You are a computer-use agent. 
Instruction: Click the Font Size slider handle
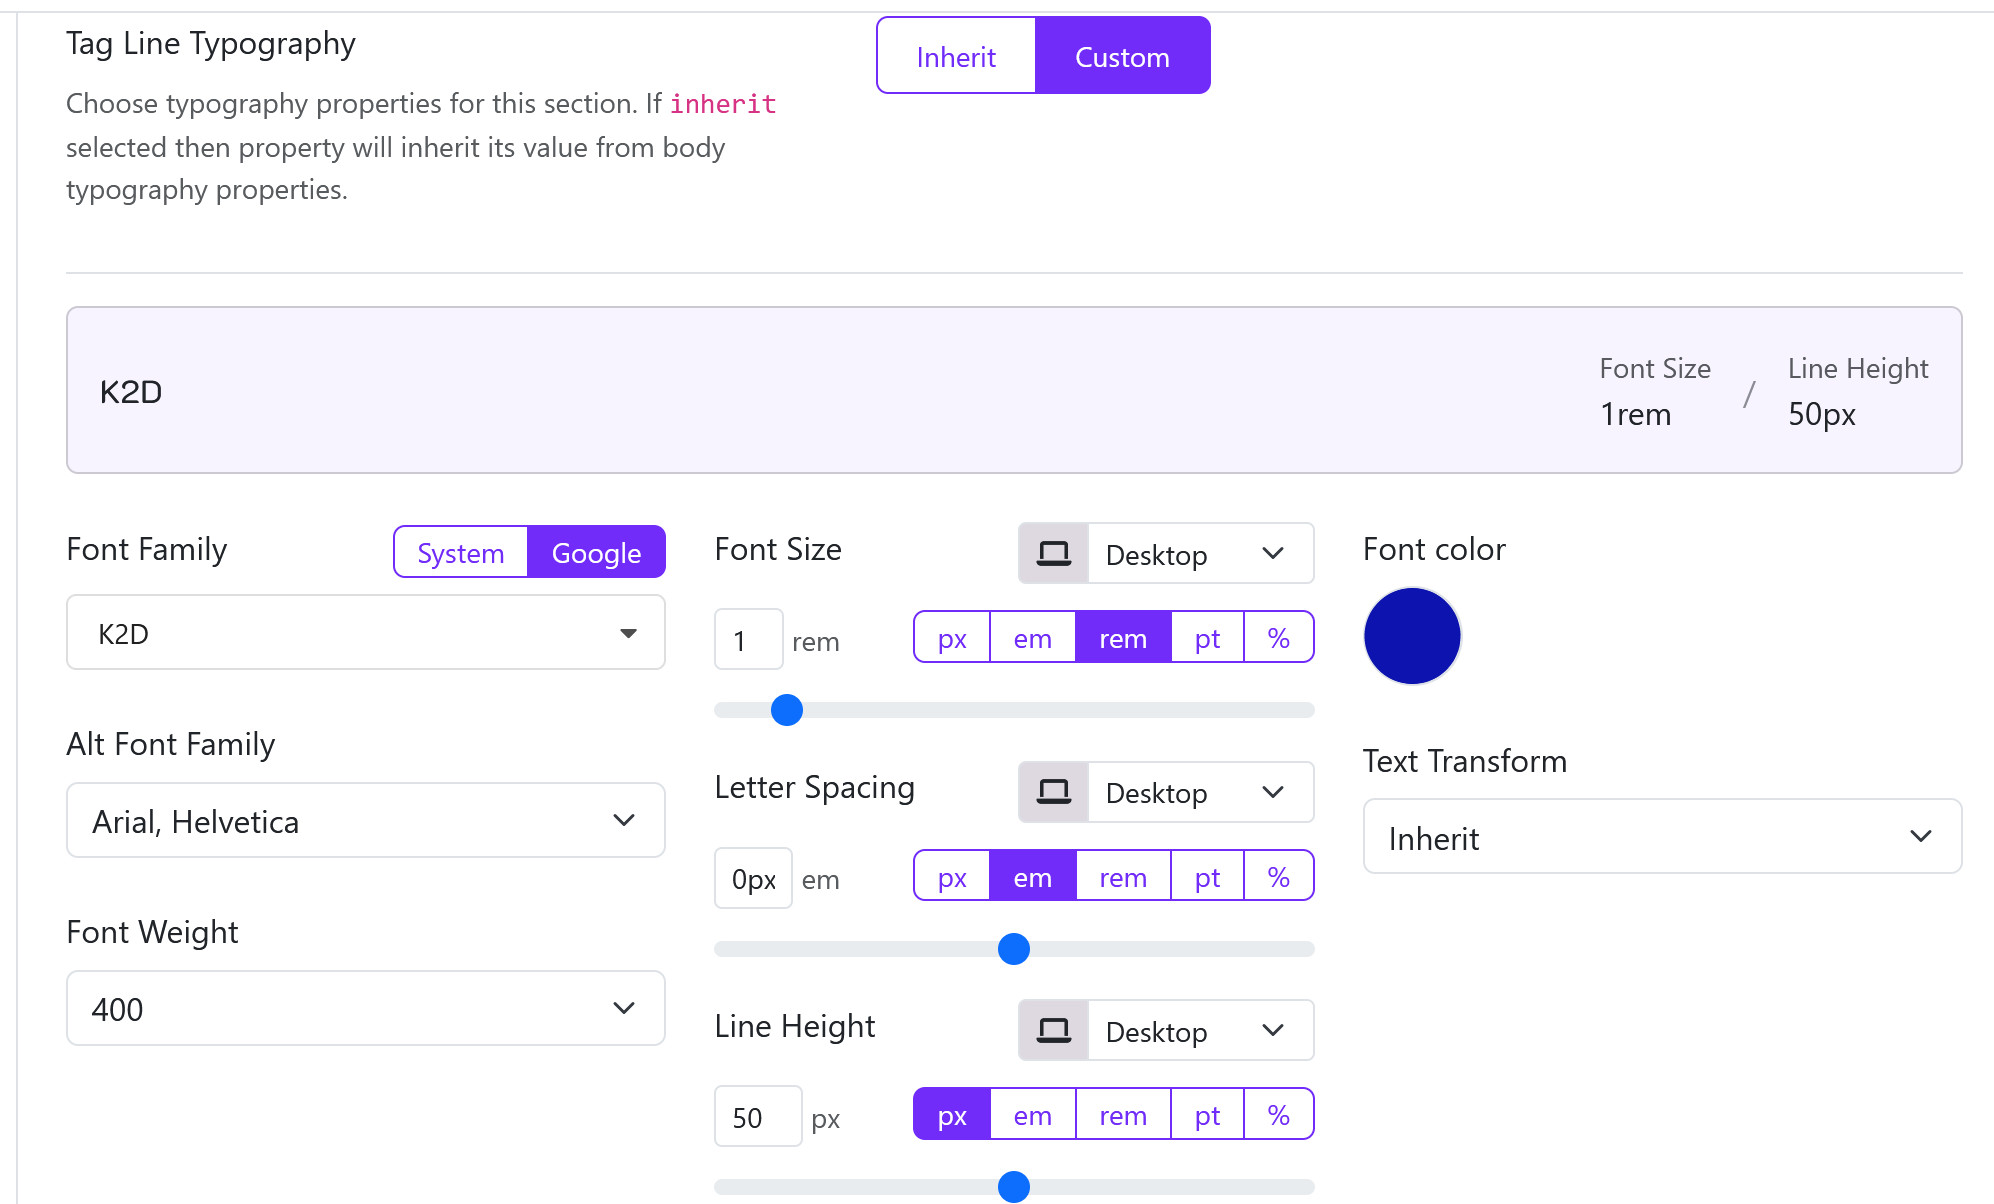point(787,710)
